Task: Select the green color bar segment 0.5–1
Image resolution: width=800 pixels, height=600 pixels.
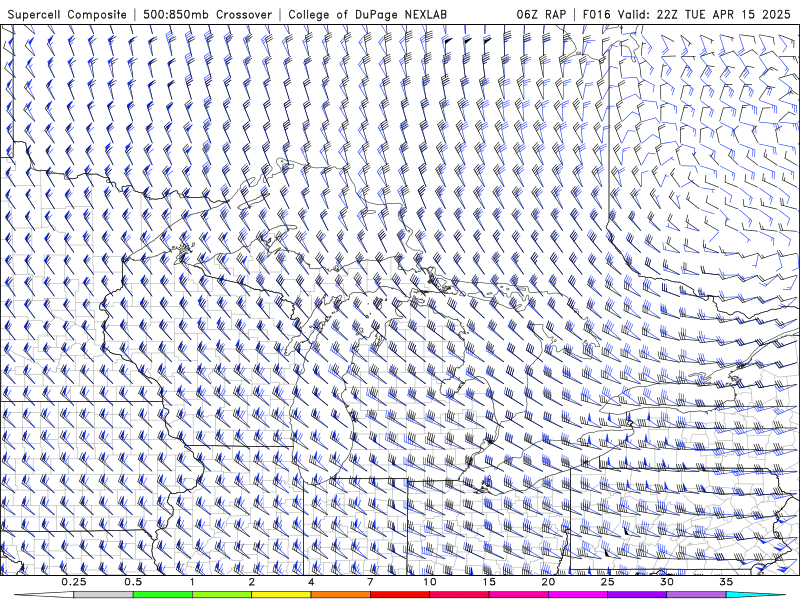Action: 163,595
